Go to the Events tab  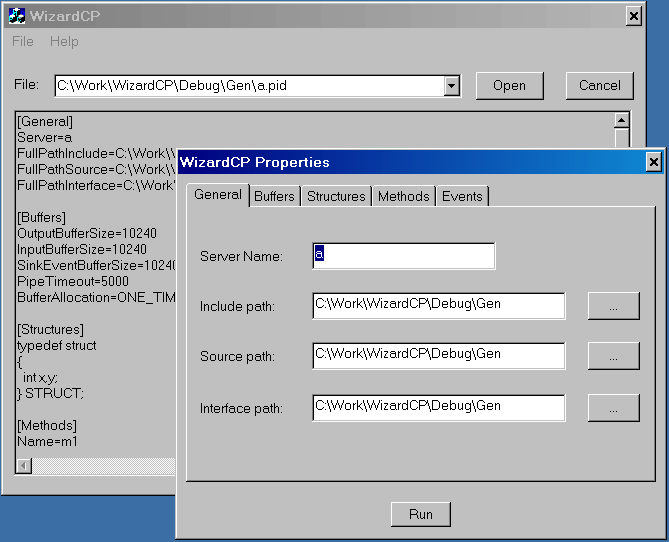click(462, 196)
